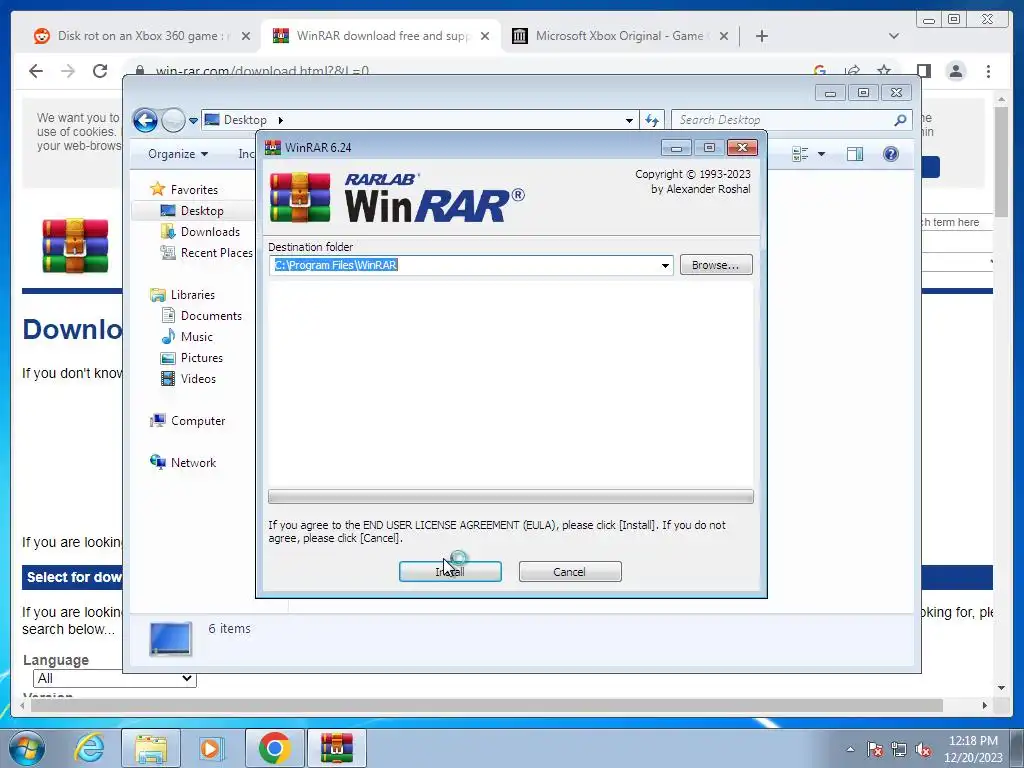Select Favorites in Explorer navigation pane
This screenshot has height=768, width=1024.
[194, 189]
